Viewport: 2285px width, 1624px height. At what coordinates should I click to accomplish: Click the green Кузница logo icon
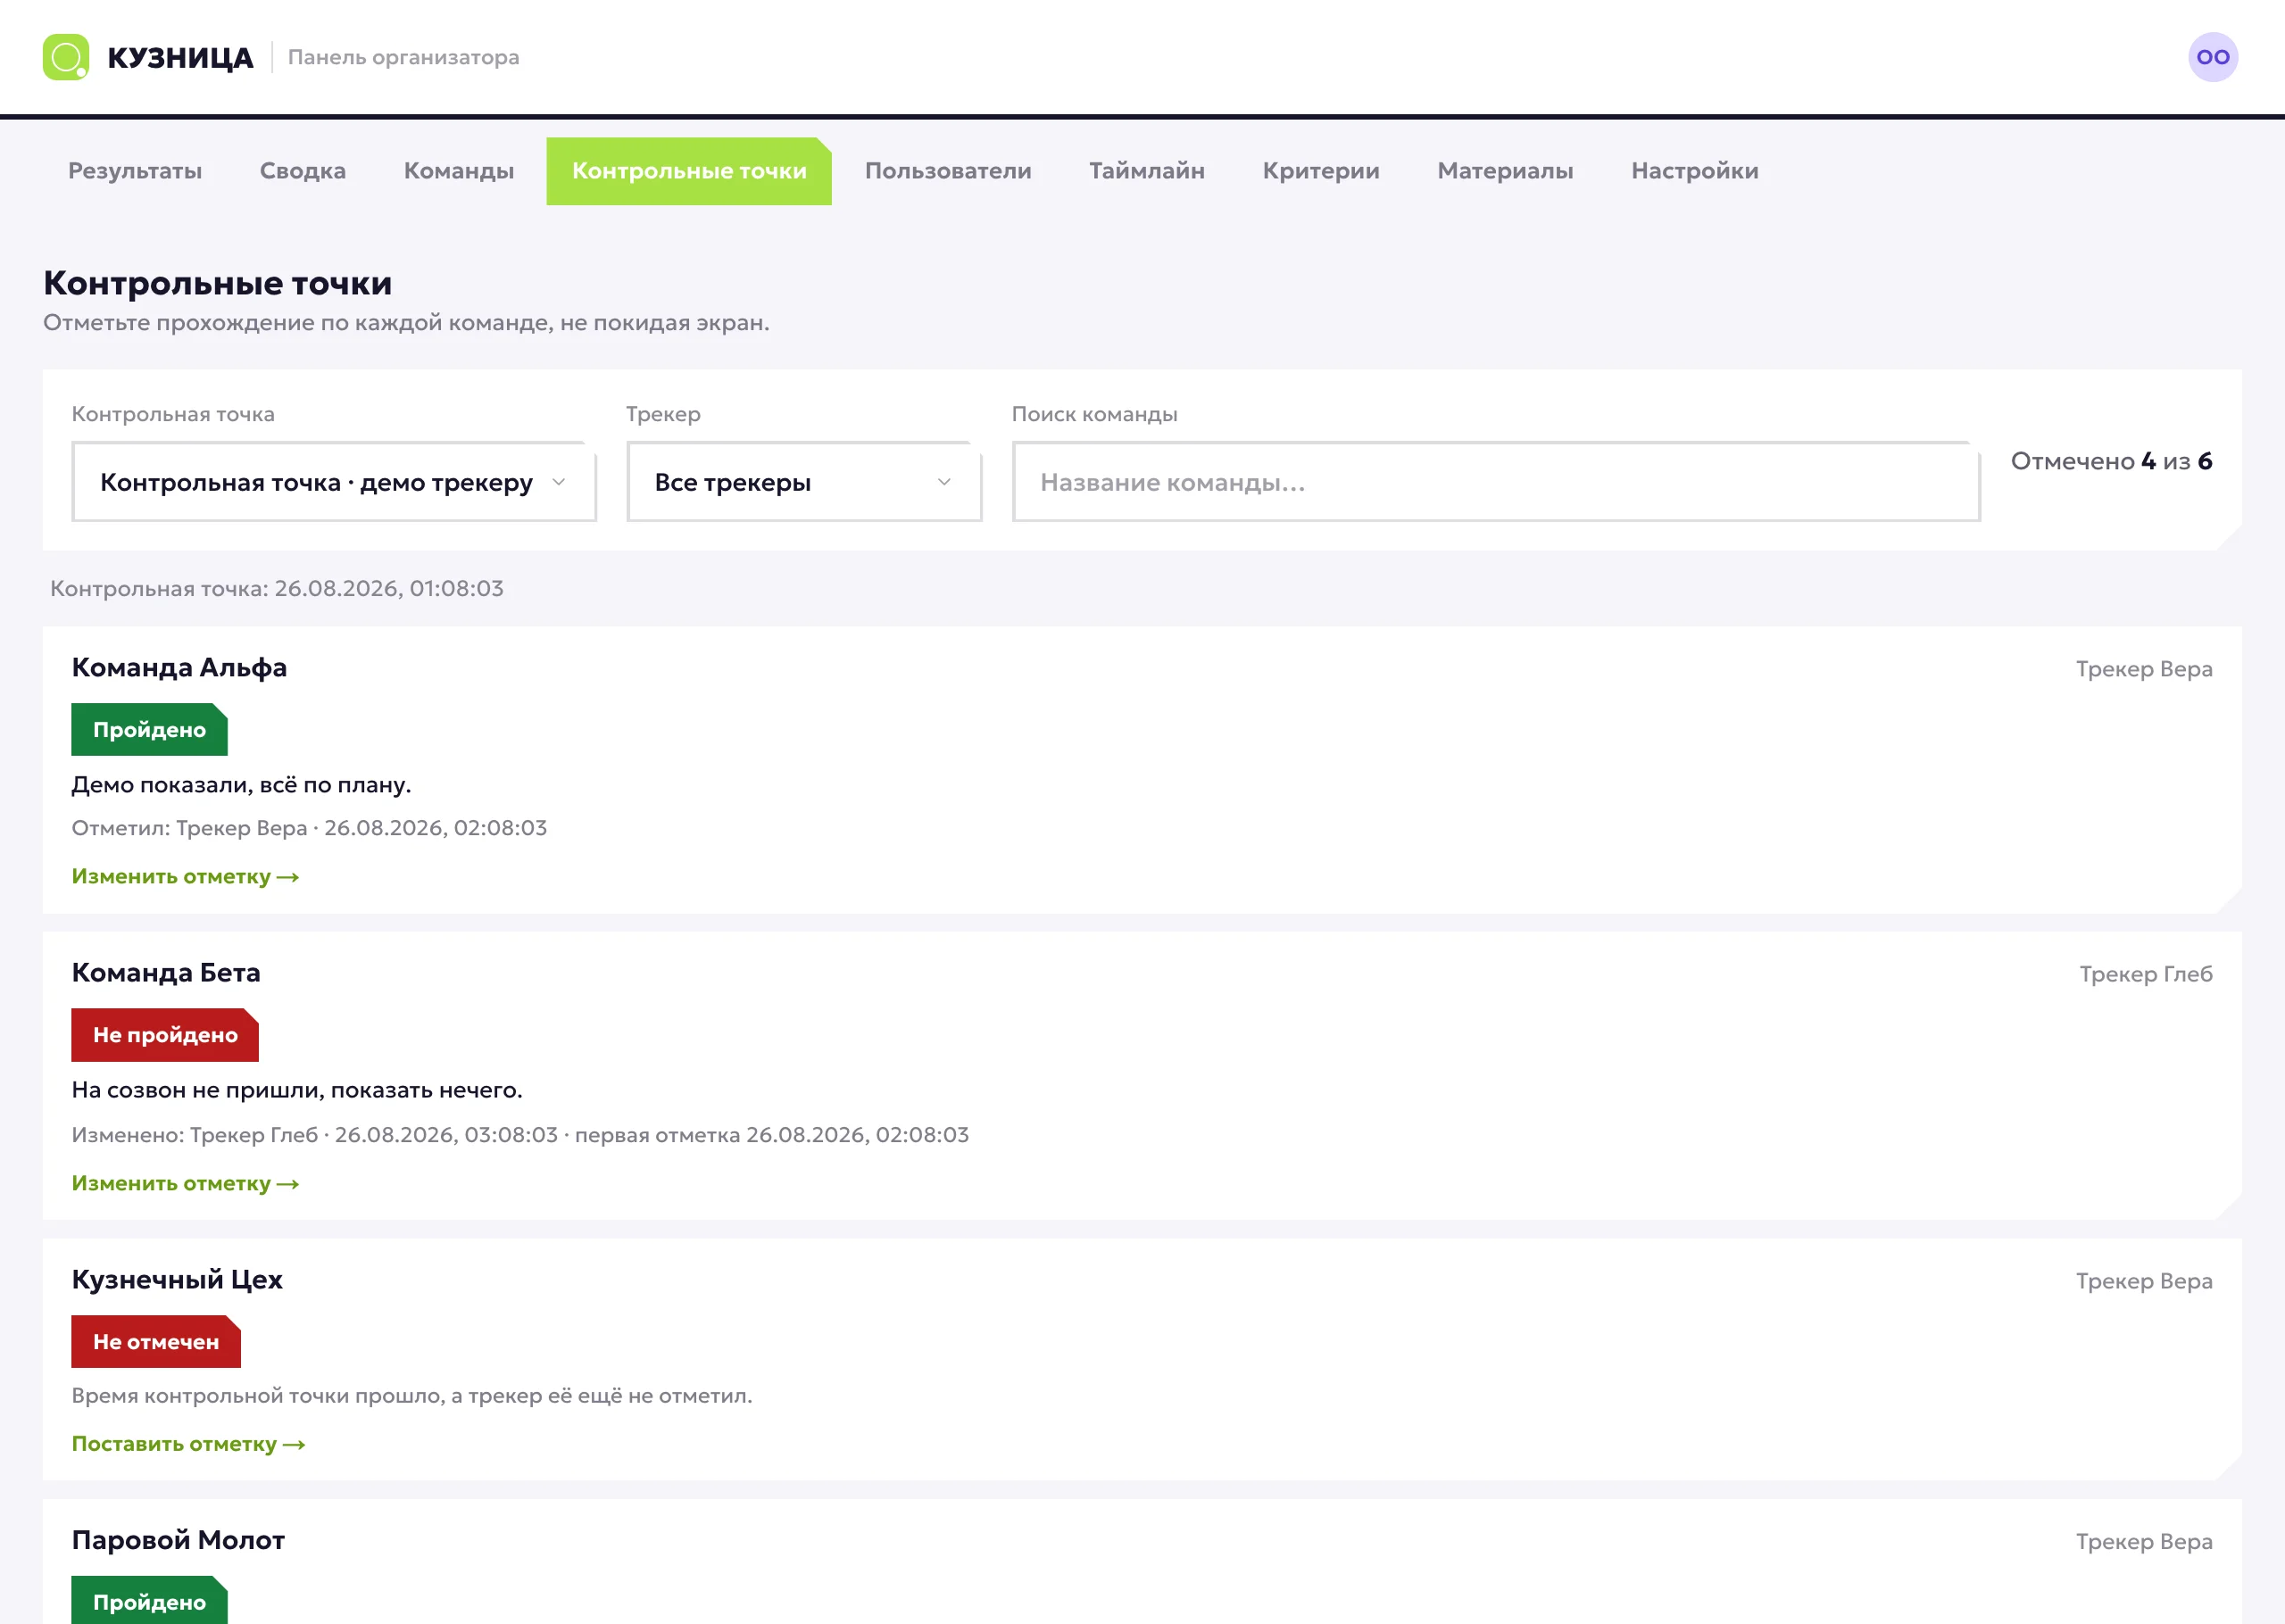[x=66, y=57]
